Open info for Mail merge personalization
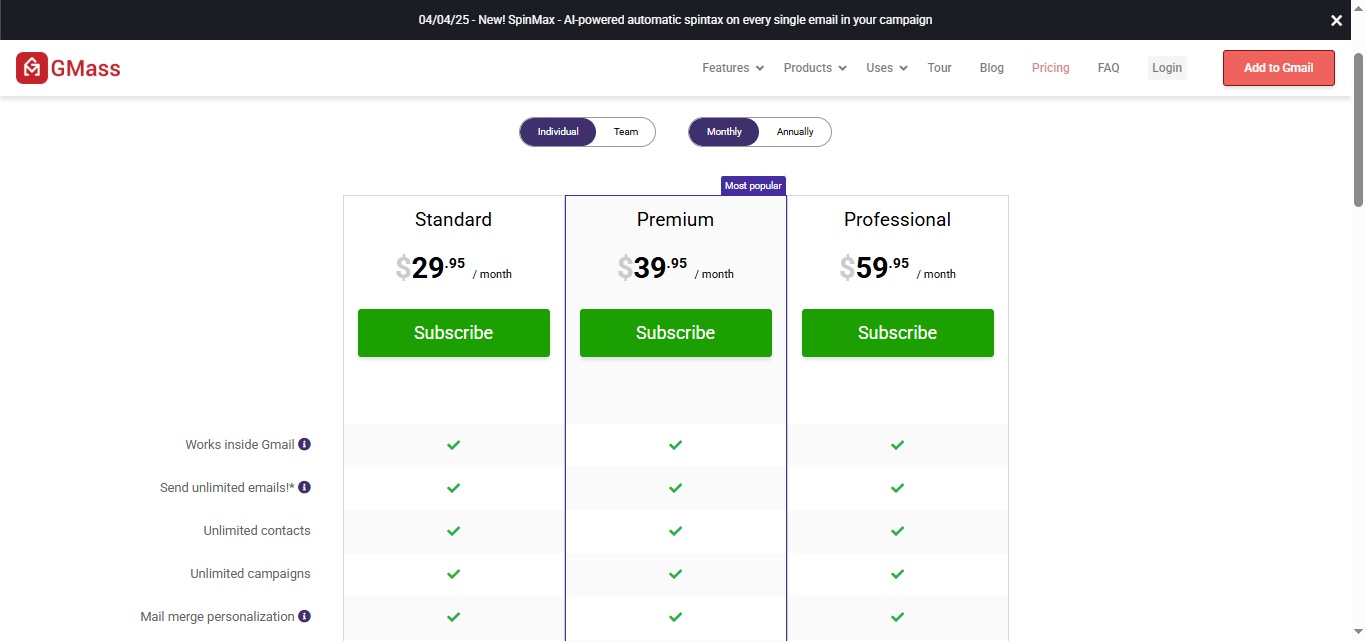The width and height of the screenshot is (1366, 641). 305,616
